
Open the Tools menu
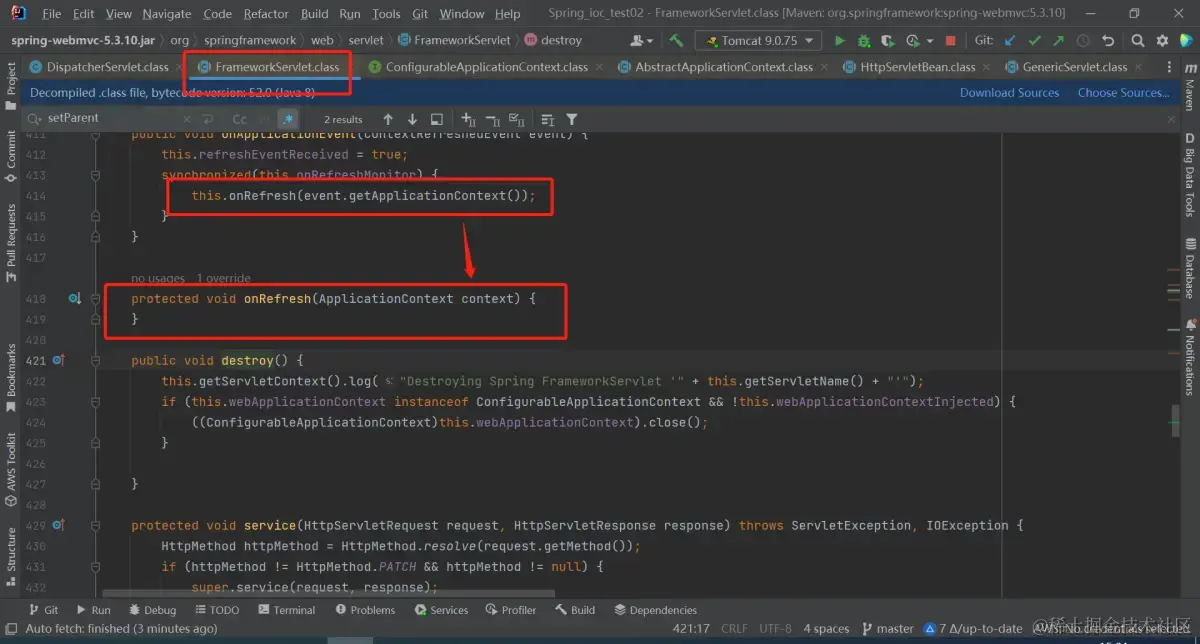386,14
